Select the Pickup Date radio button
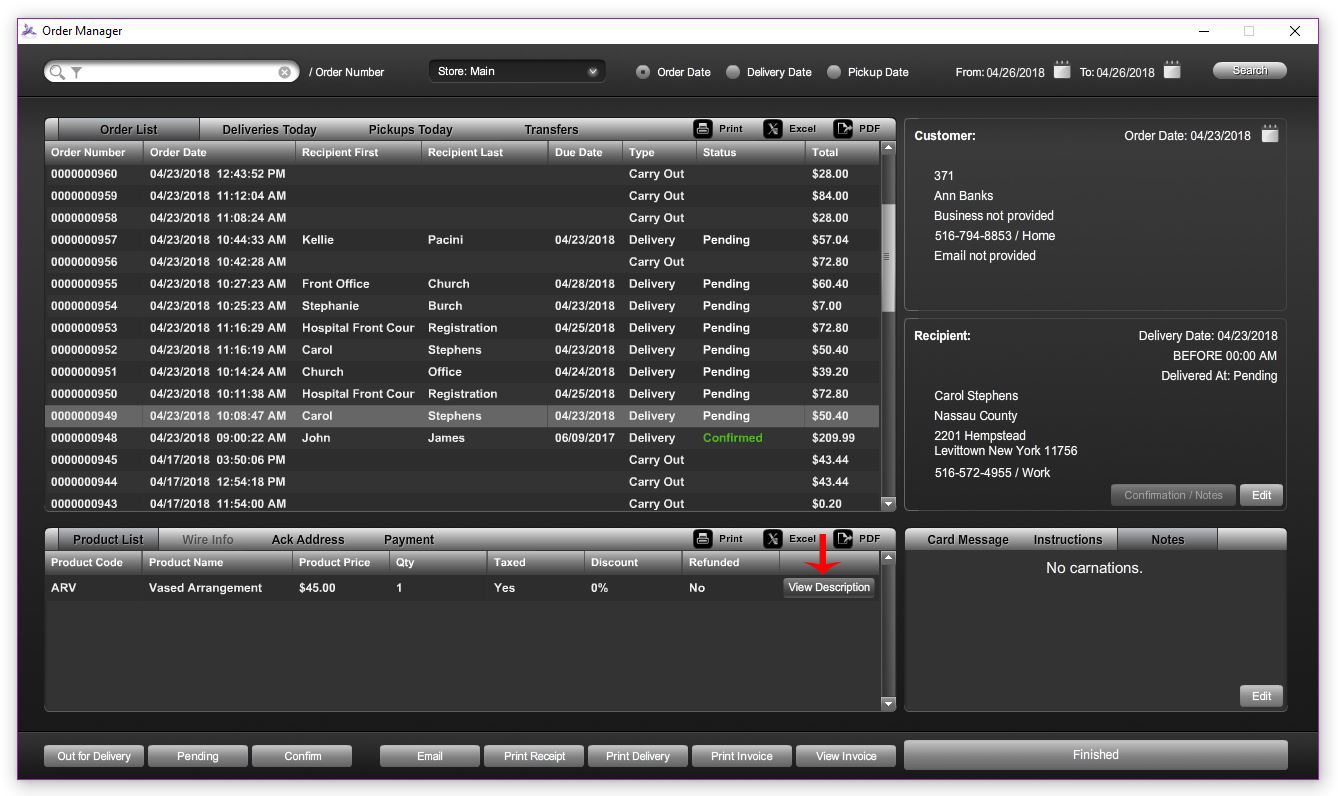This screenshot has height=796, width=1338. [834, 72]
